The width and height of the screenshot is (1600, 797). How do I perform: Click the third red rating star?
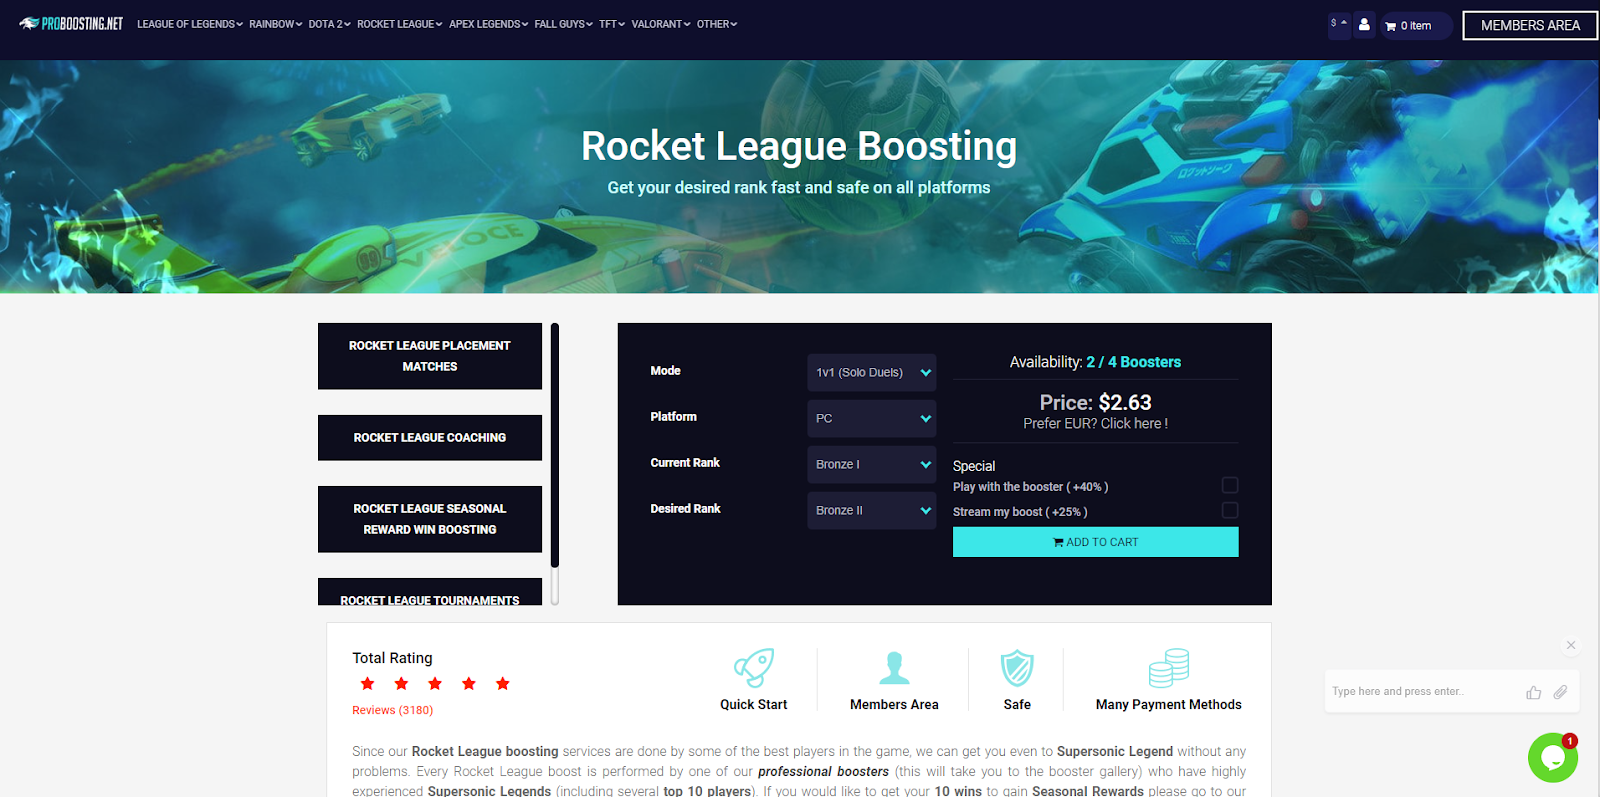(x=435, y=684)
